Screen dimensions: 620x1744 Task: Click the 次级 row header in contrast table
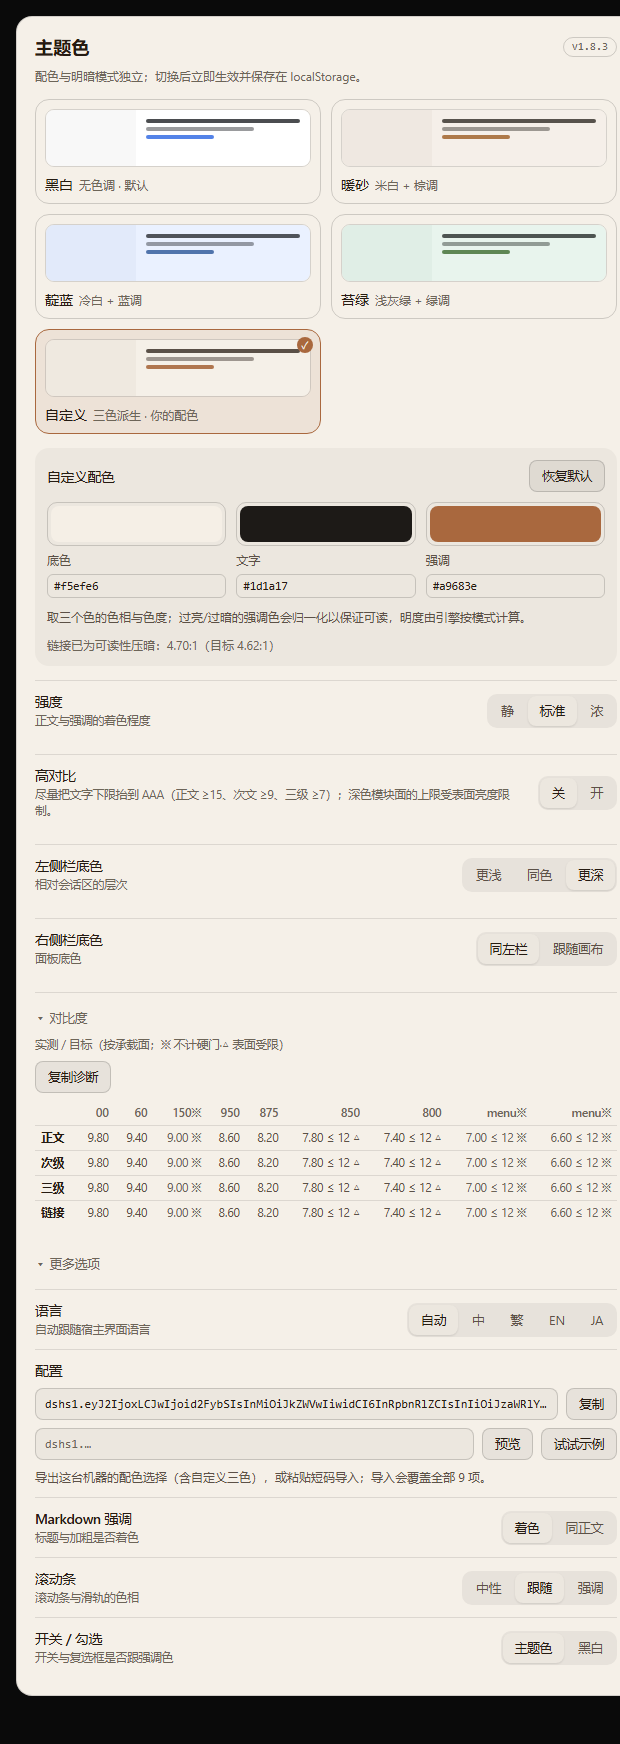[53, 1163]
